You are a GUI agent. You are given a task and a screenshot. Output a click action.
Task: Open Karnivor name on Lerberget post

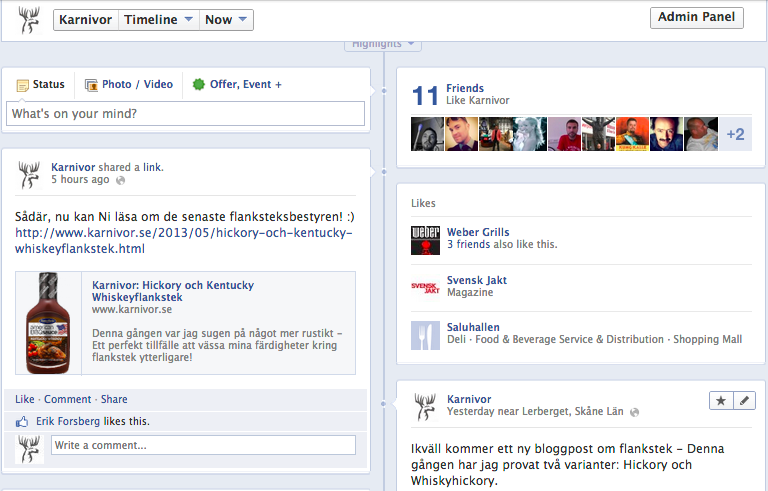click(469, 399)
